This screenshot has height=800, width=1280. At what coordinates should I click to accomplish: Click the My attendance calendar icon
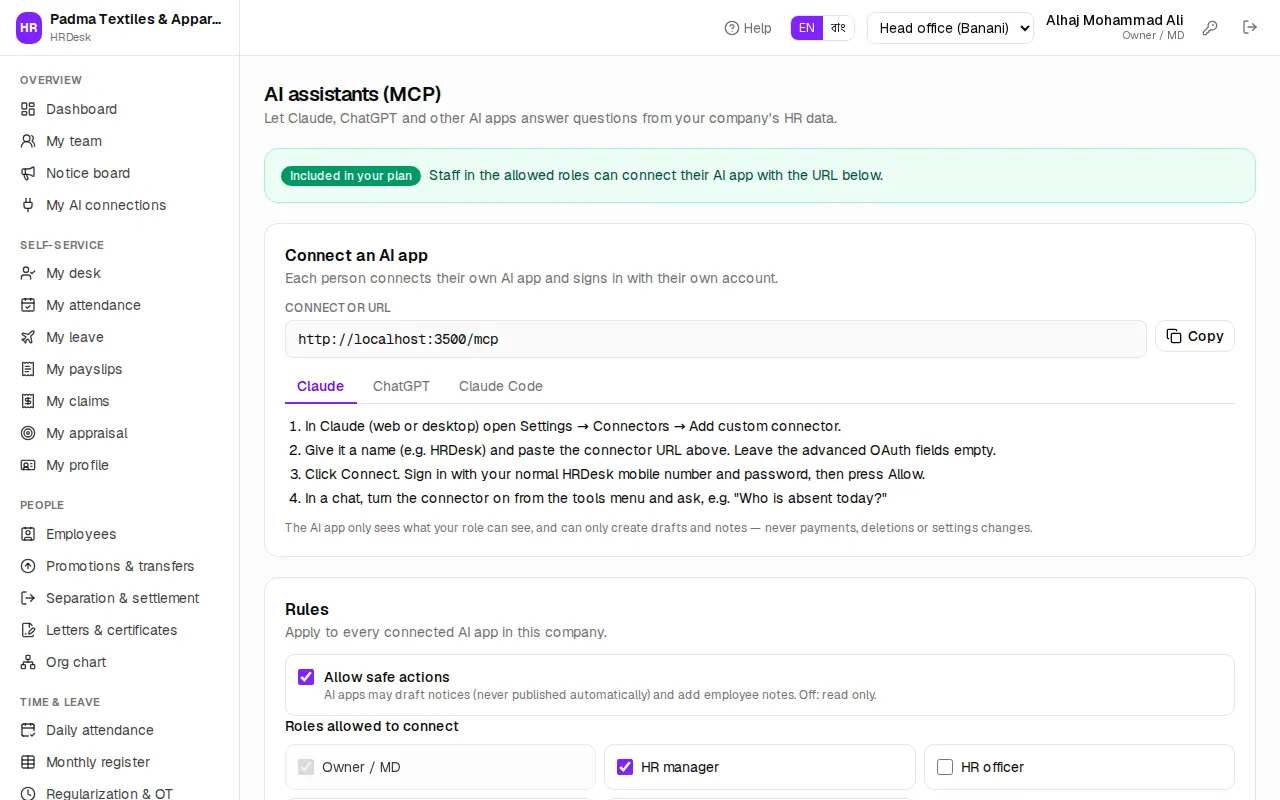(28, 305)
